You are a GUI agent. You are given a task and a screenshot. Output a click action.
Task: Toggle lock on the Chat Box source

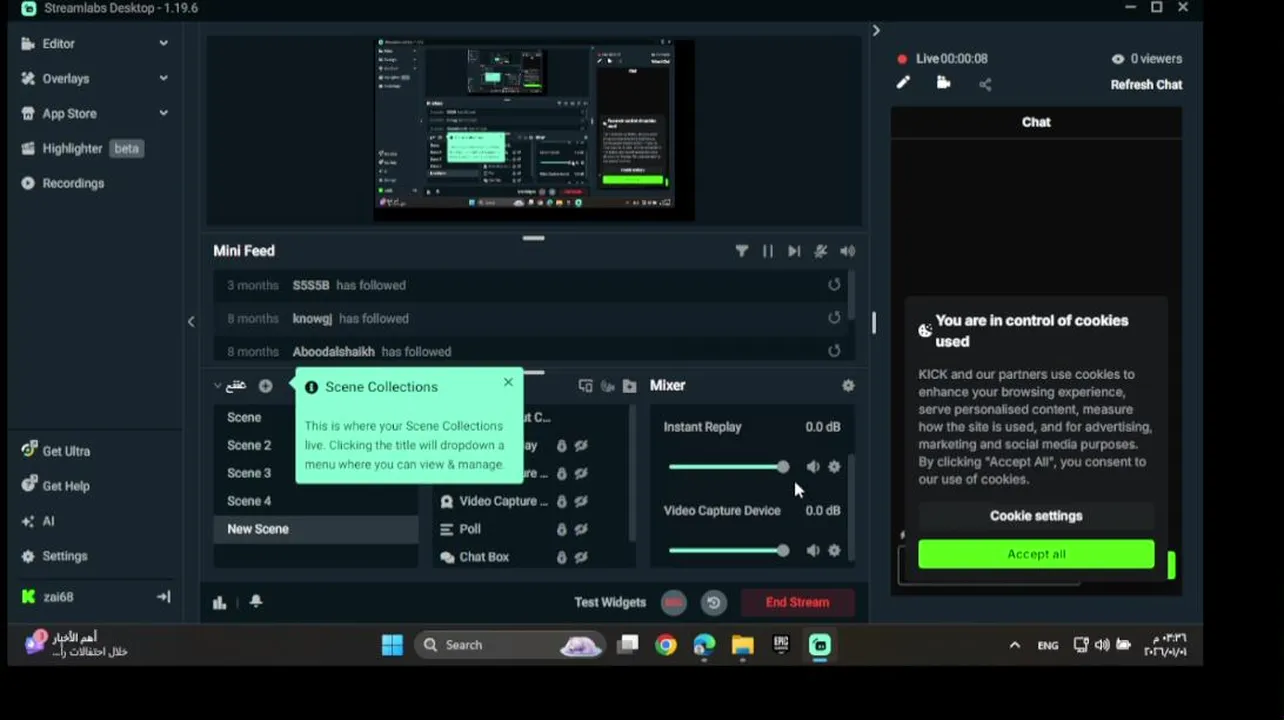(x=561, y=558)
